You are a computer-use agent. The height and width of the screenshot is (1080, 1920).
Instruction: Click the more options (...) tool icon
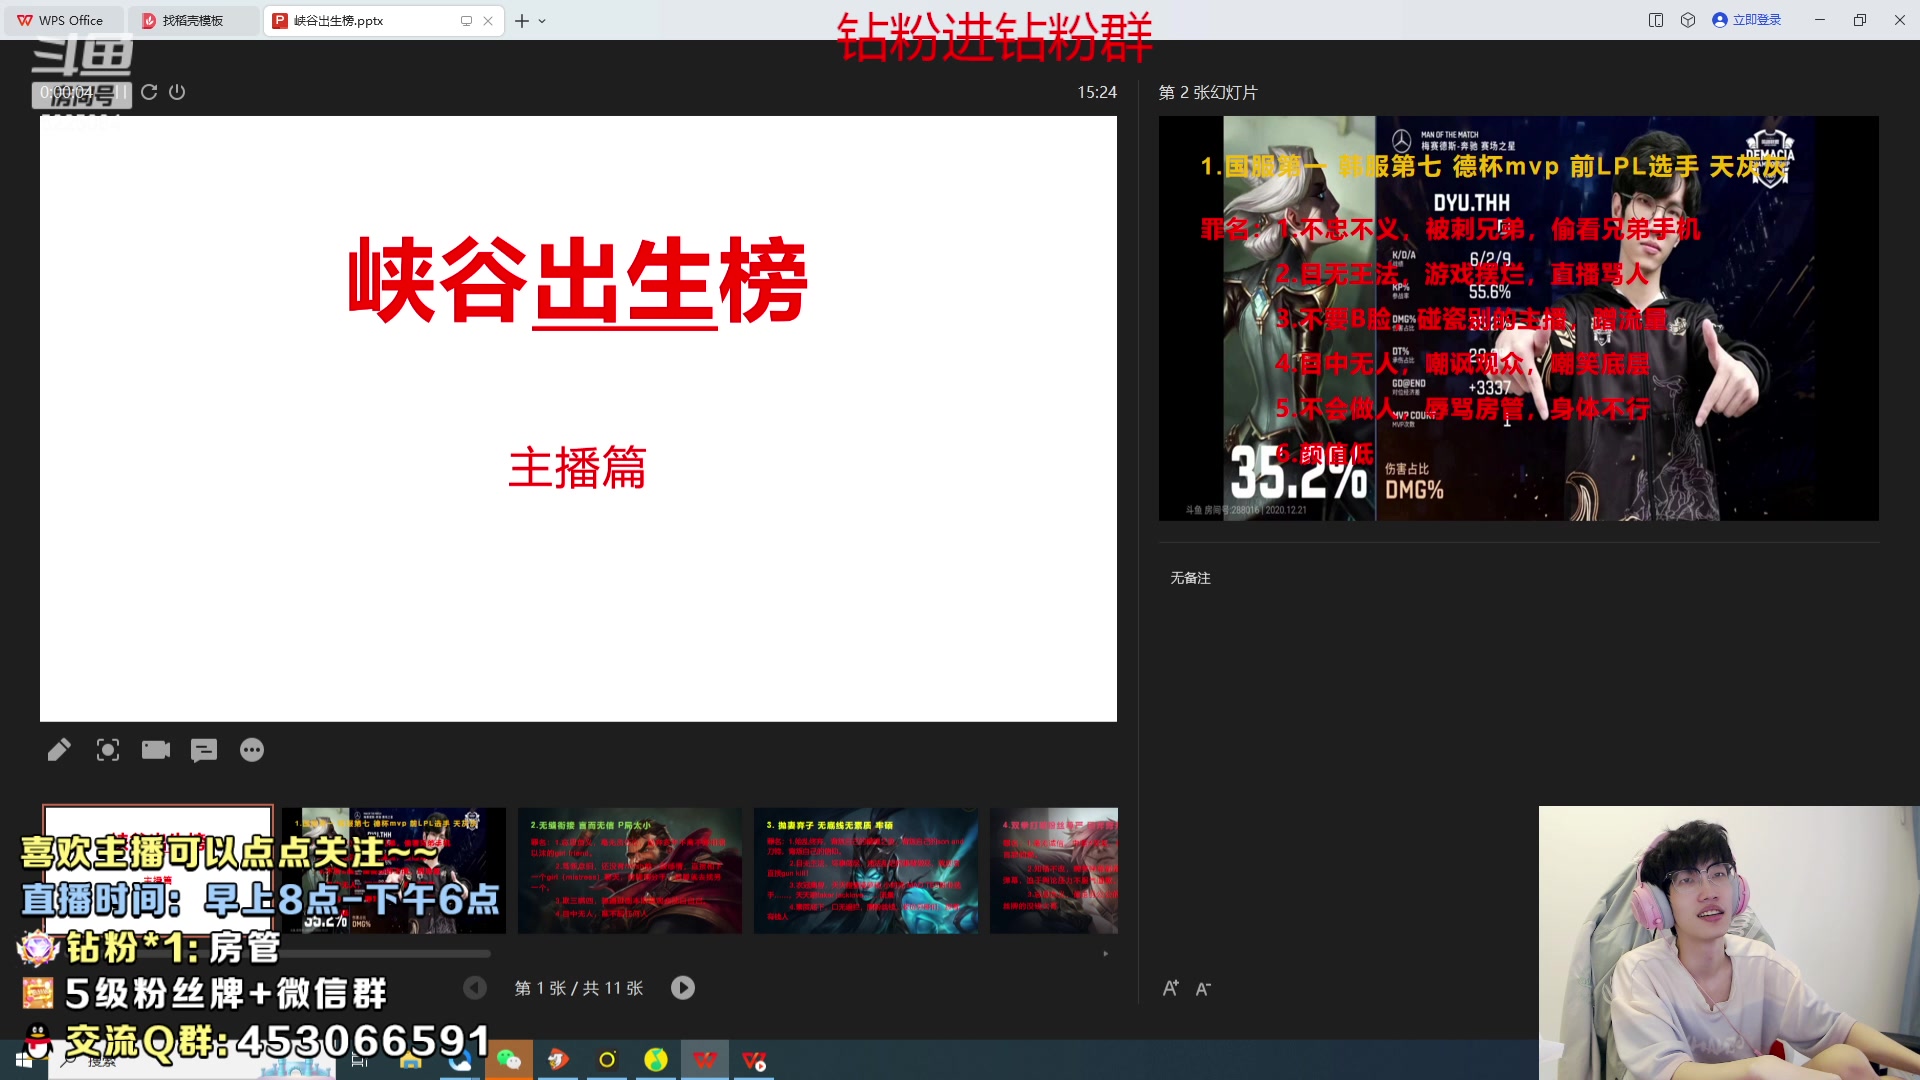252,749
